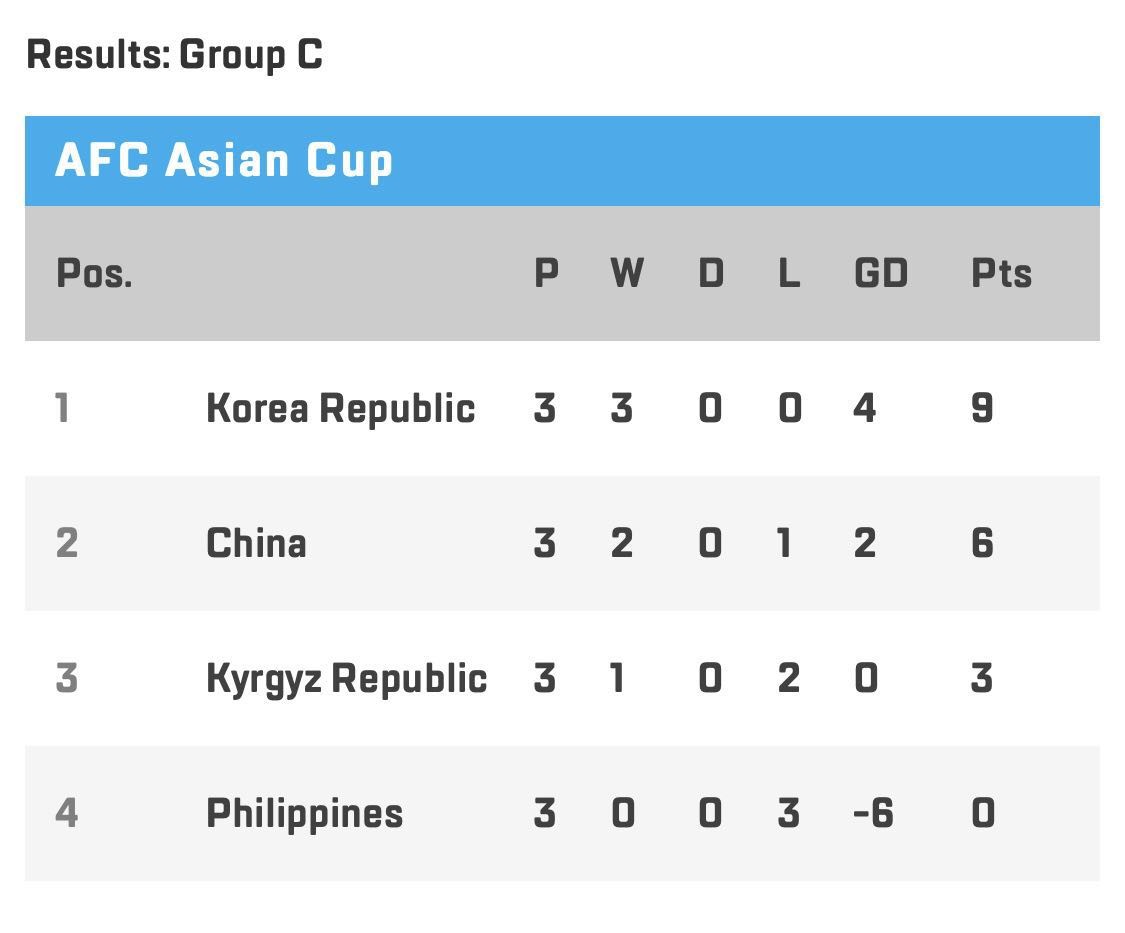1125x933 pixels.
Task: Select the China team name
Action: pyautogui.click(x=256, y=543)
